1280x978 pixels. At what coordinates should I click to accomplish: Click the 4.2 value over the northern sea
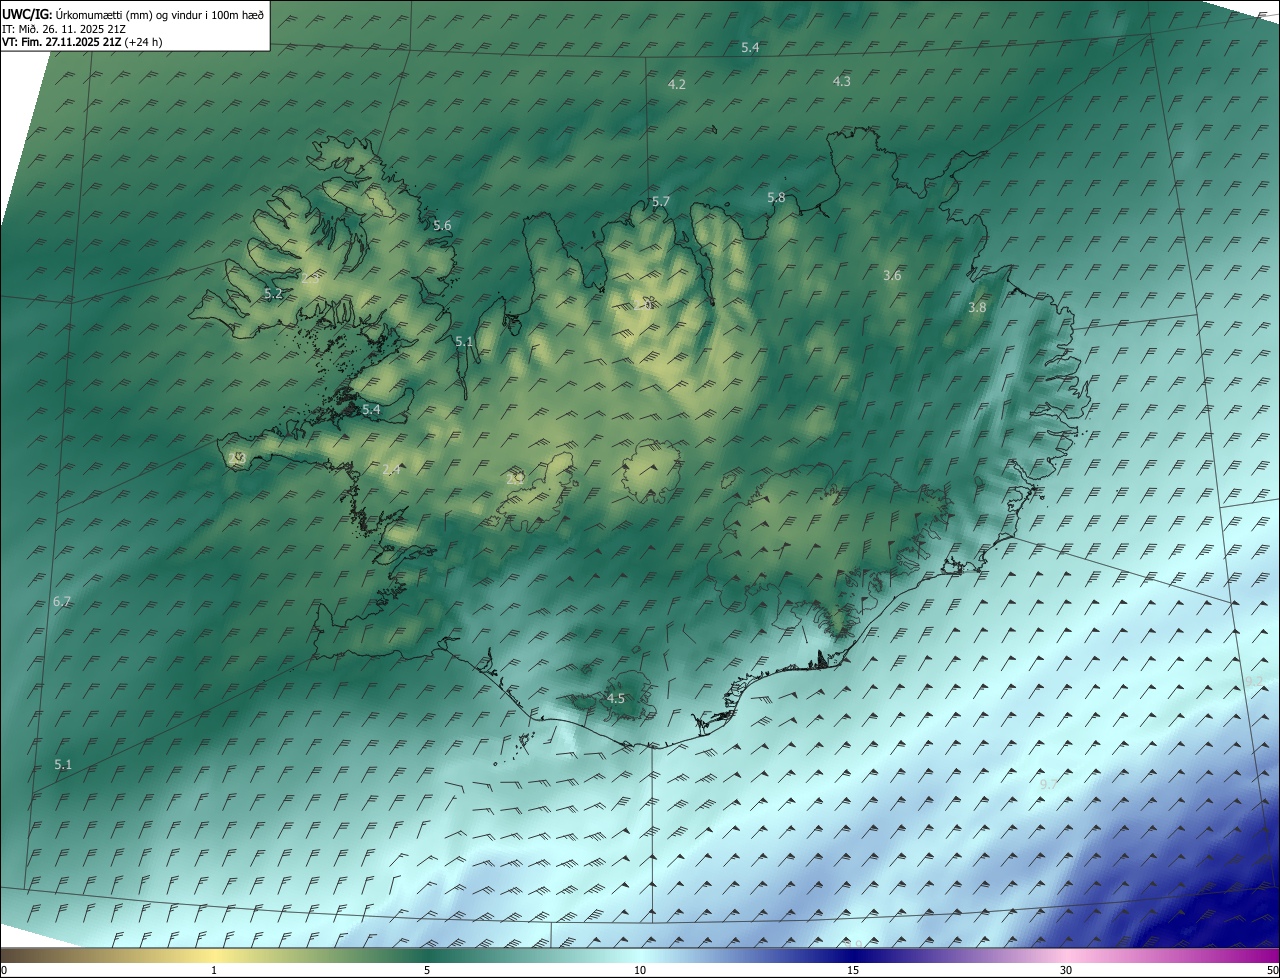(677, 84)
